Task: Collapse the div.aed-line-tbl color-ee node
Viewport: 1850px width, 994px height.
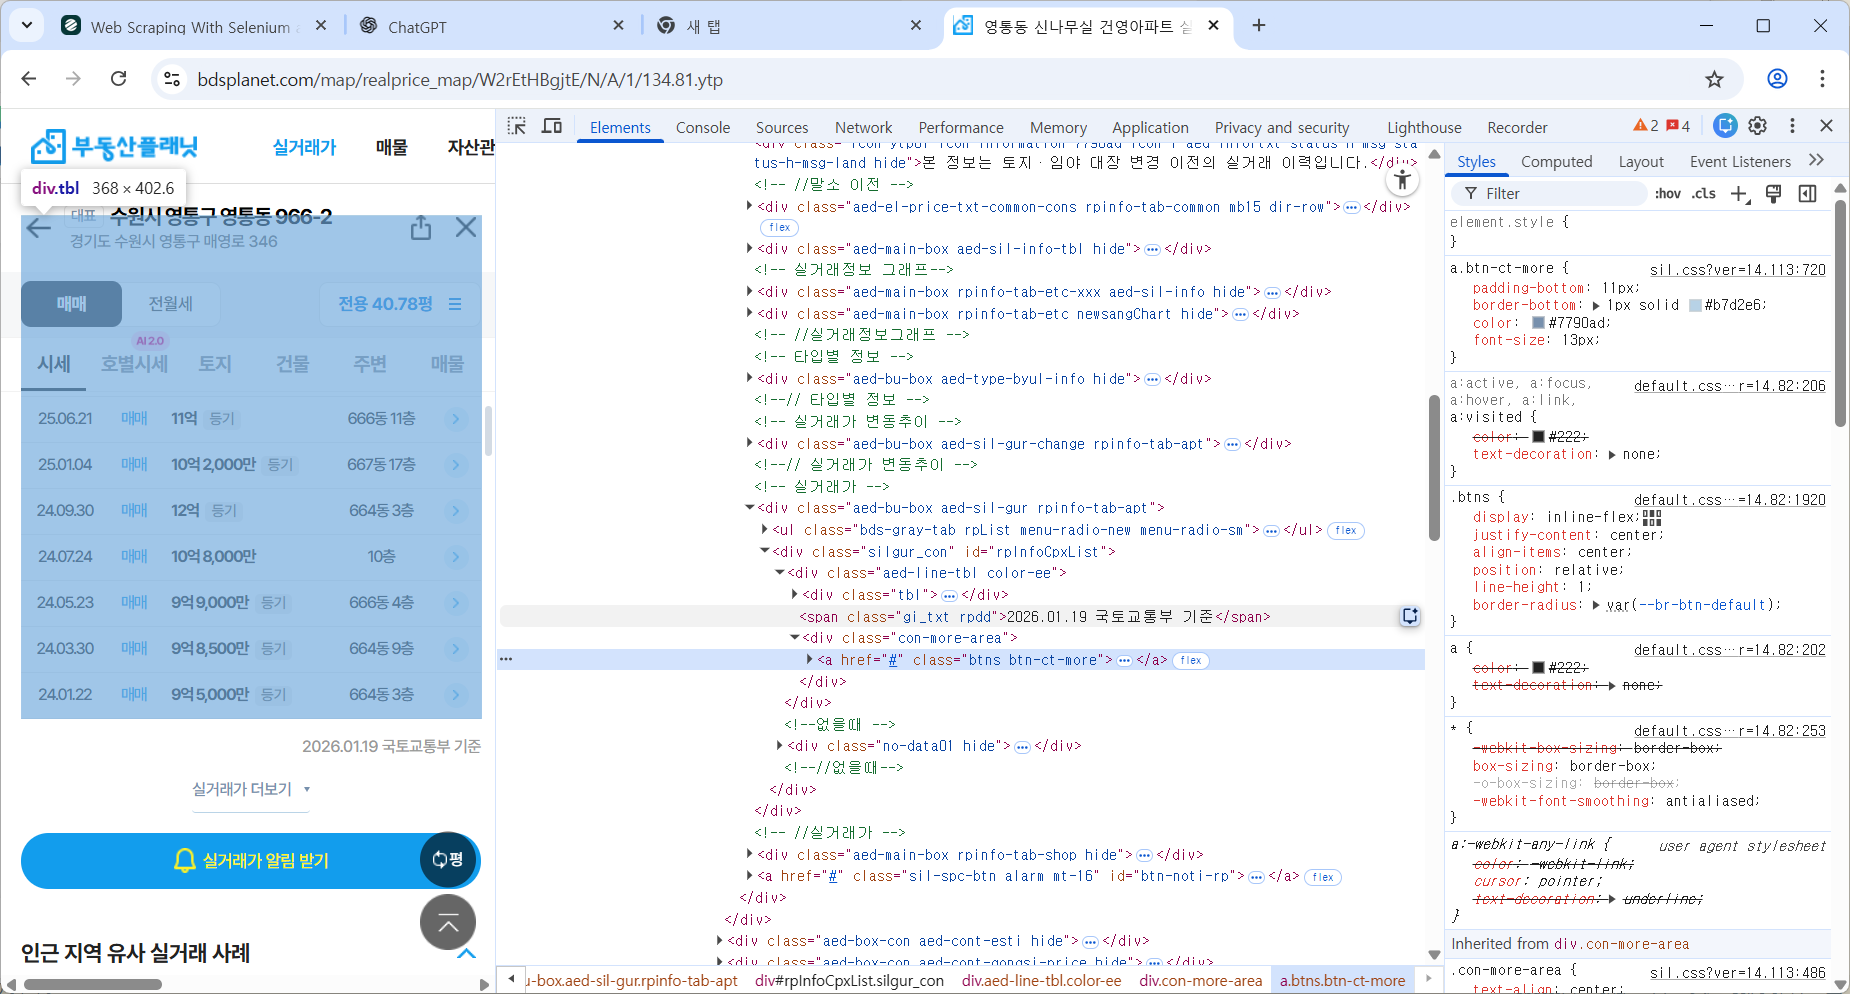Action: pyautogui.click(x=780, y=573)
